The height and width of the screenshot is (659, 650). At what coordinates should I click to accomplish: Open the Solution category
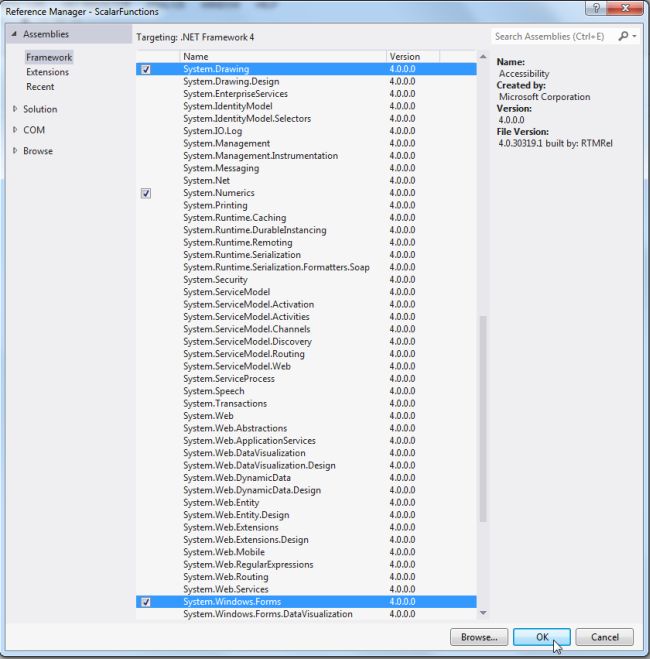tap(40, 109)
